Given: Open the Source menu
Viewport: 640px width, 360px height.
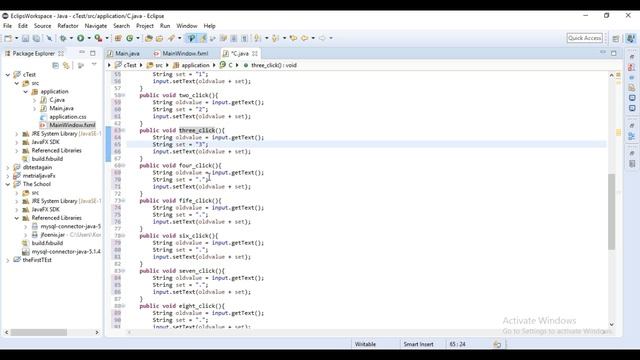Looking at the screenshot, I should coord(42,26).
